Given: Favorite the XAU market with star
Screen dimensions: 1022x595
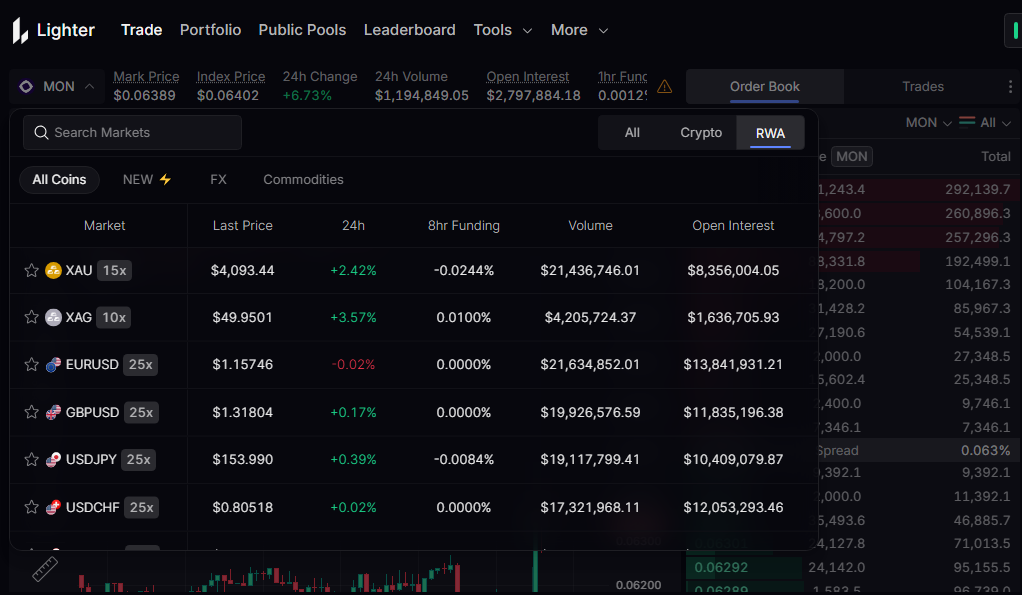Looking at the screenshot, I should pyautogui.click(x=31, y=270).
